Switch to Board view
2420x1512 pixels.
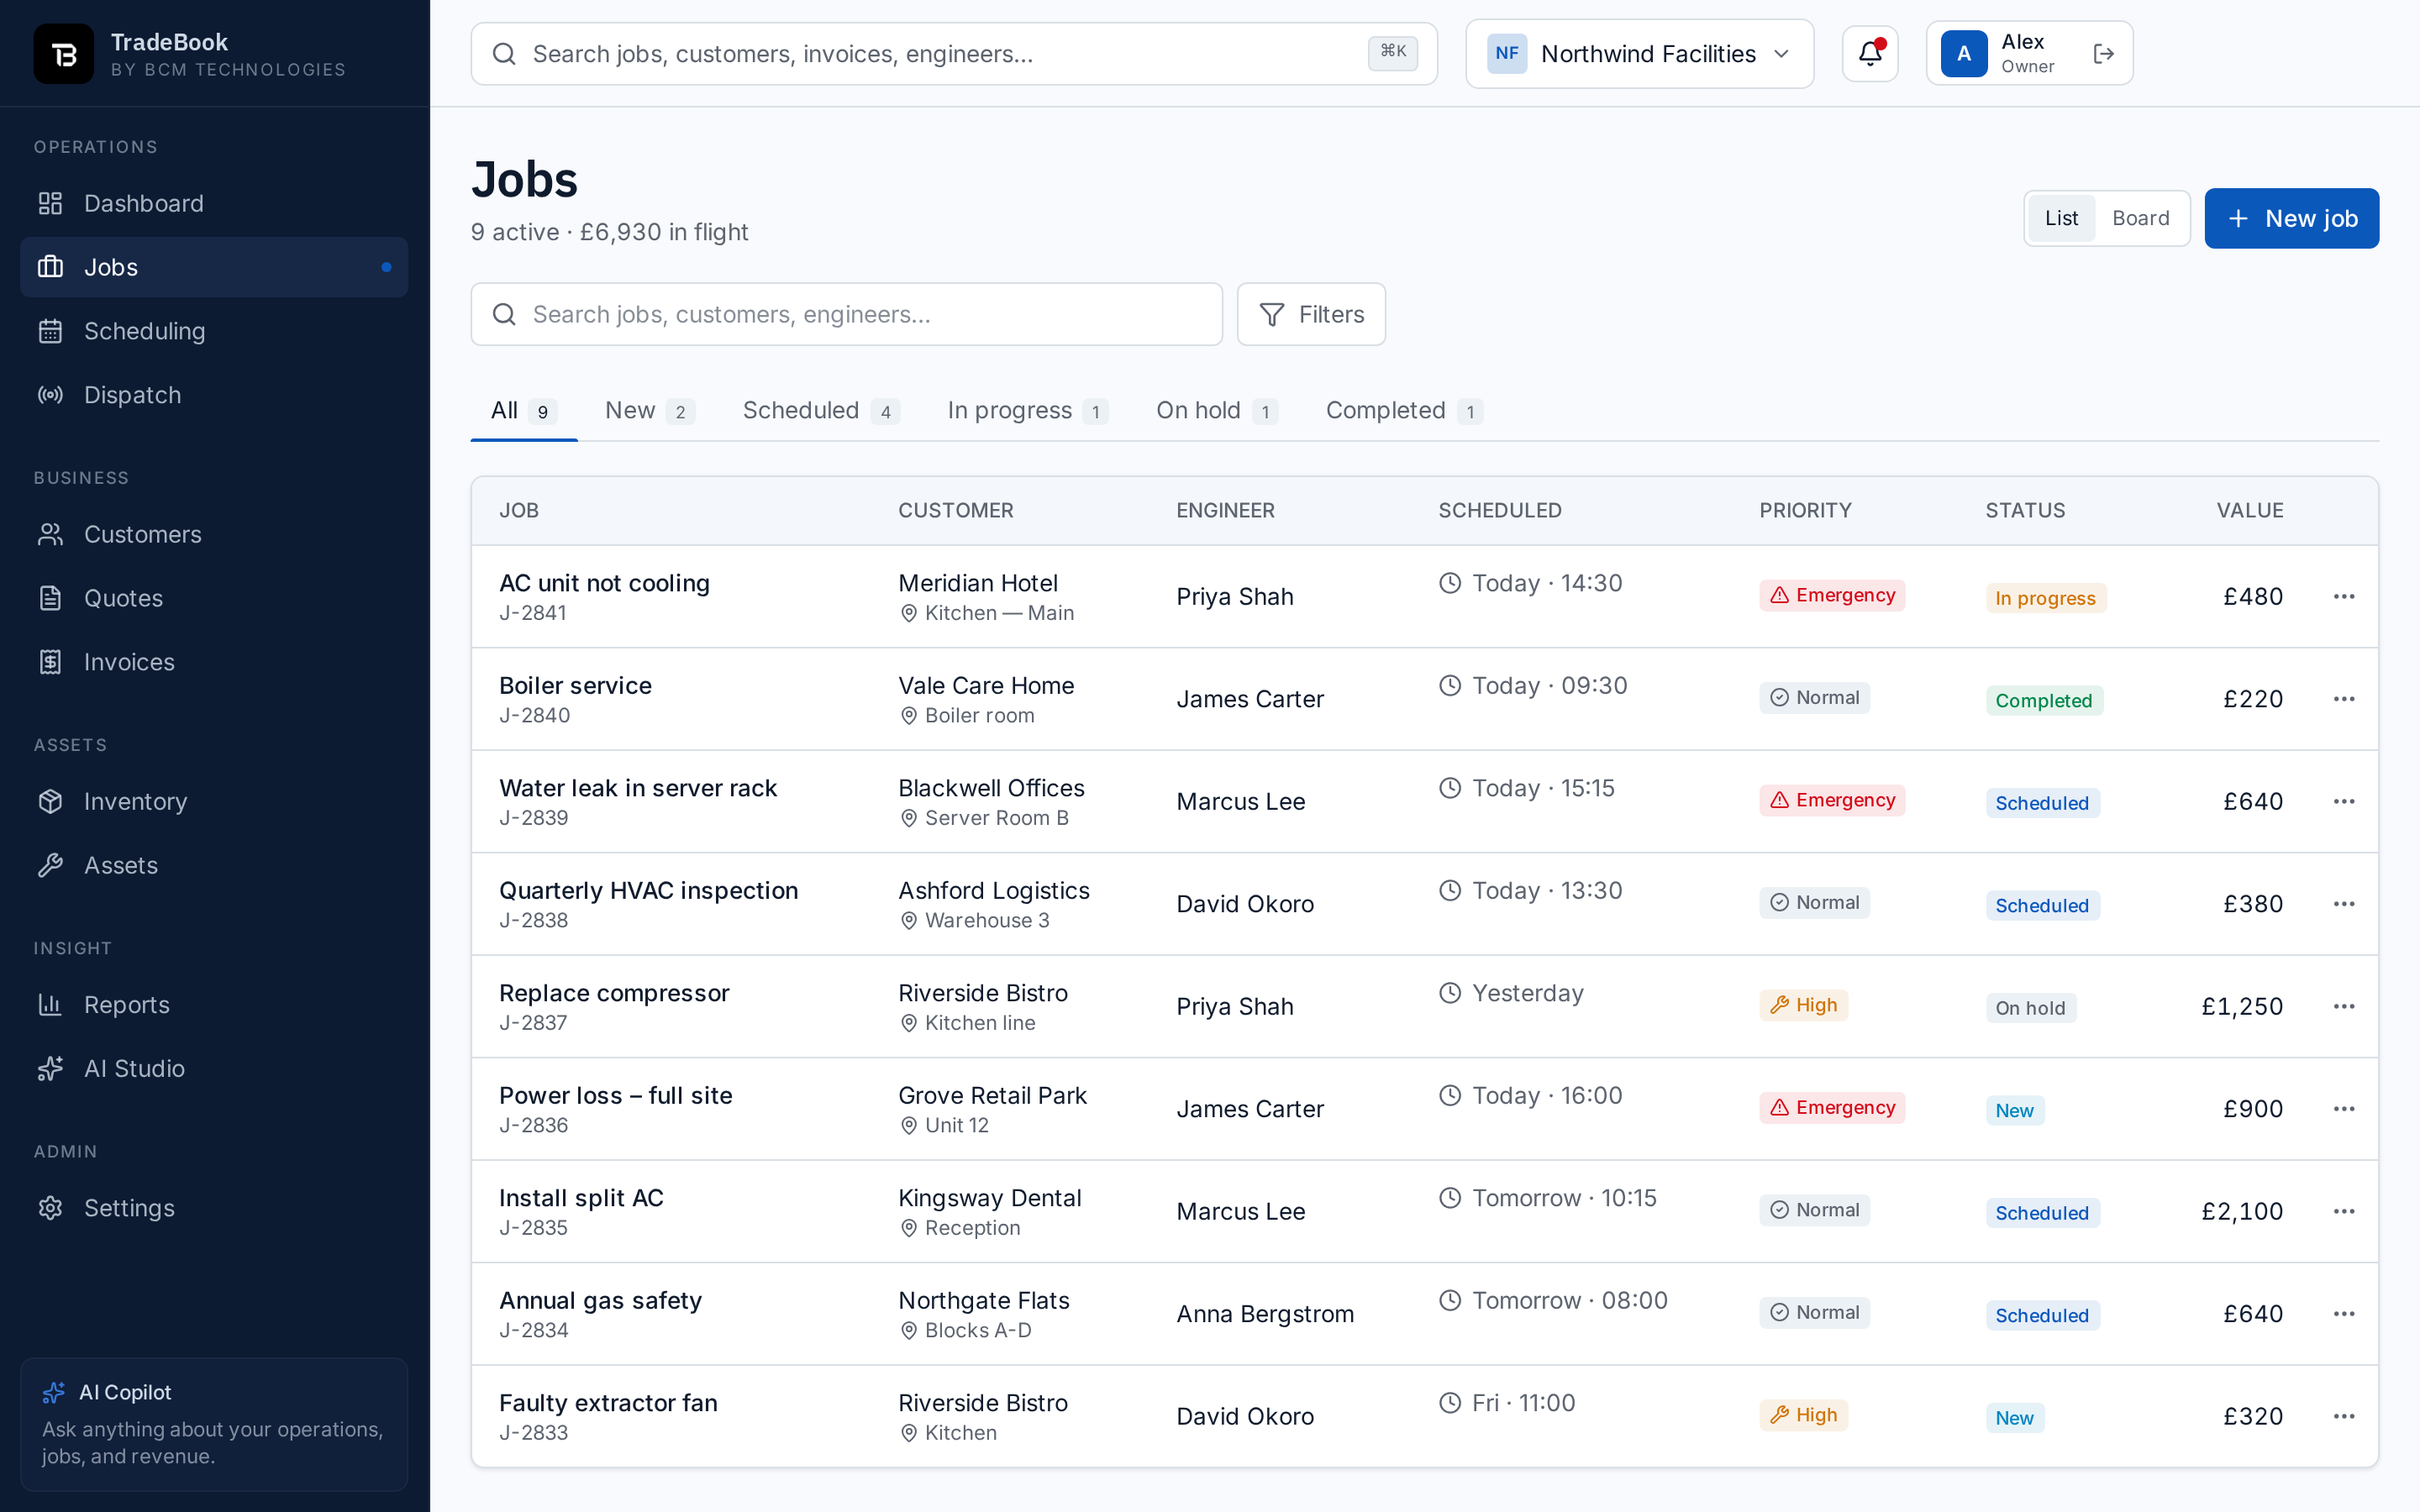click(x=2141, y=218)
